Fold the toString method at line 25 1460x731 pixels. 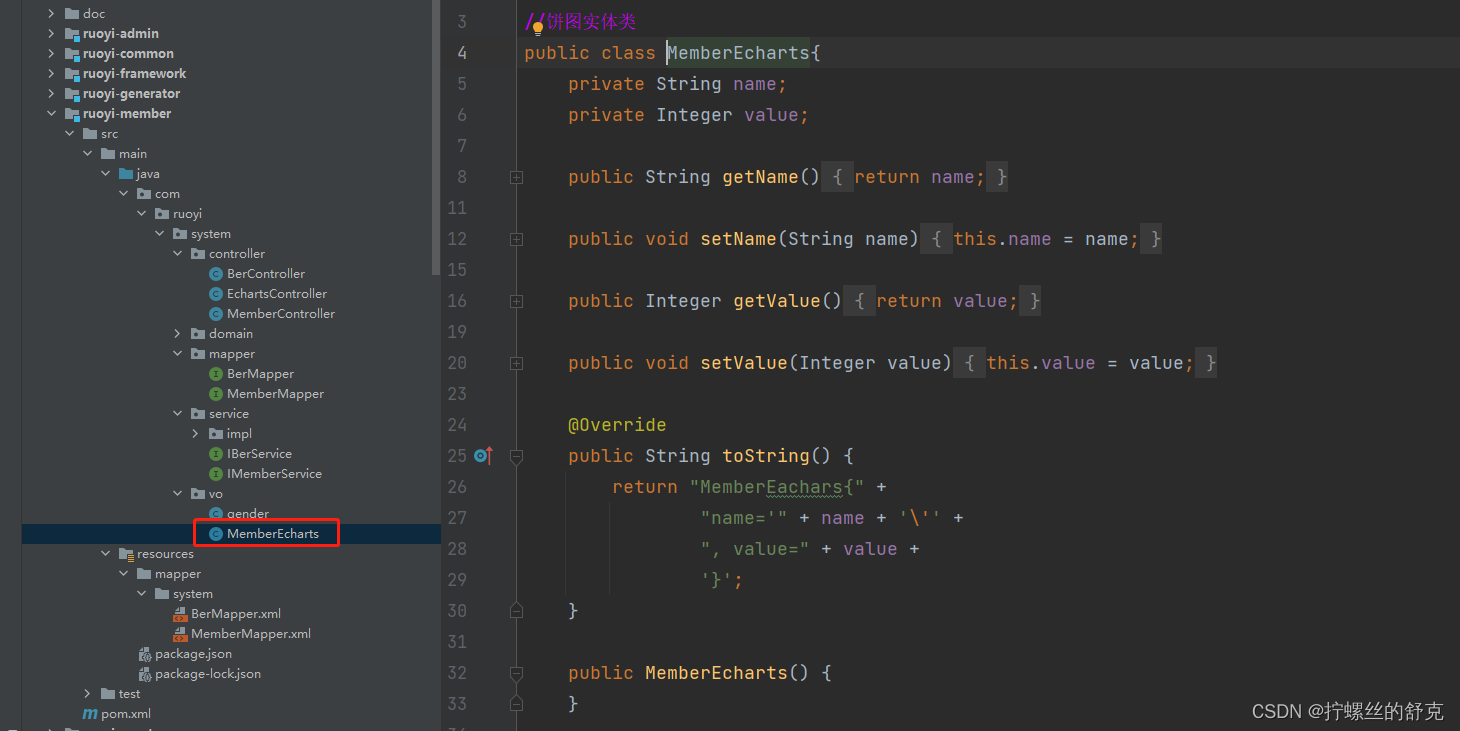point(516,456)
